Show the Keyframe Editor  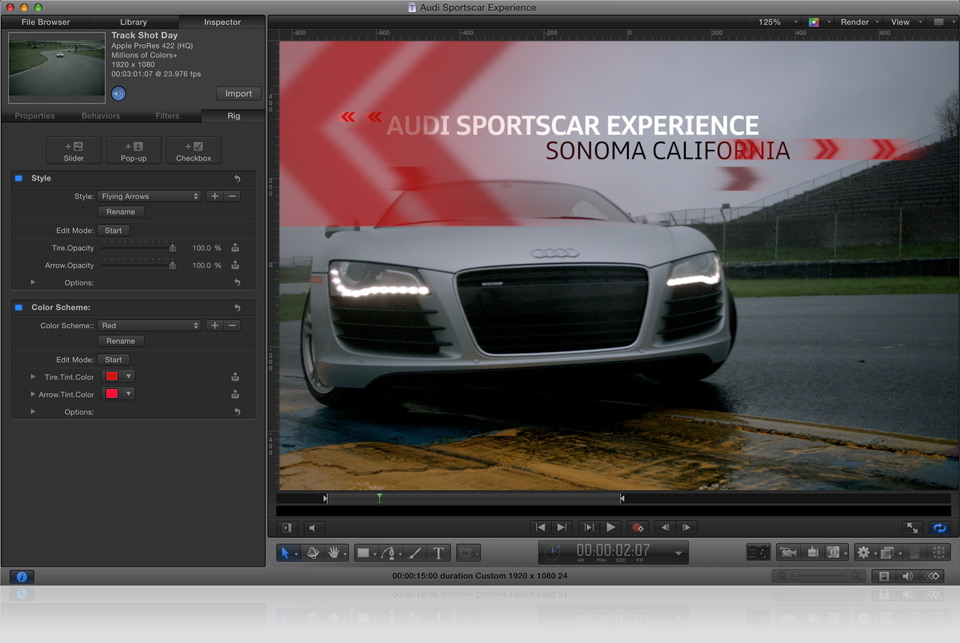pos(932,576)
